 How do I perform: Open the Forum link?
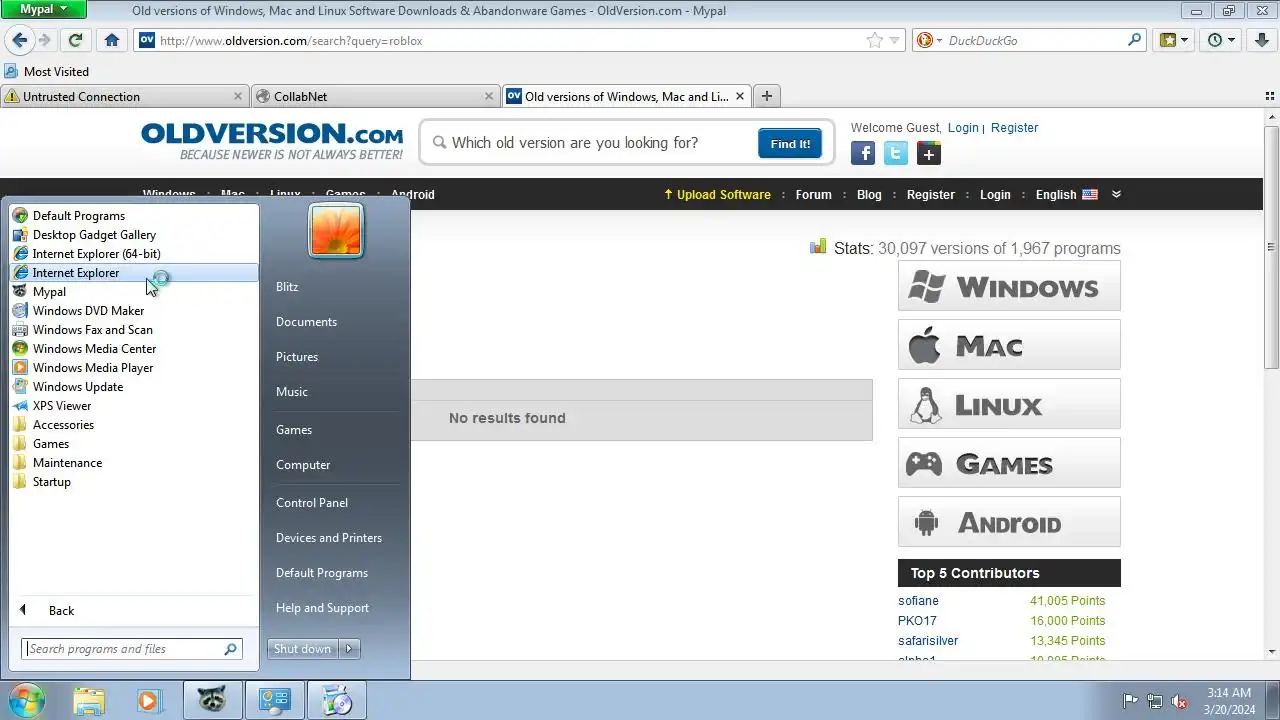813,195
